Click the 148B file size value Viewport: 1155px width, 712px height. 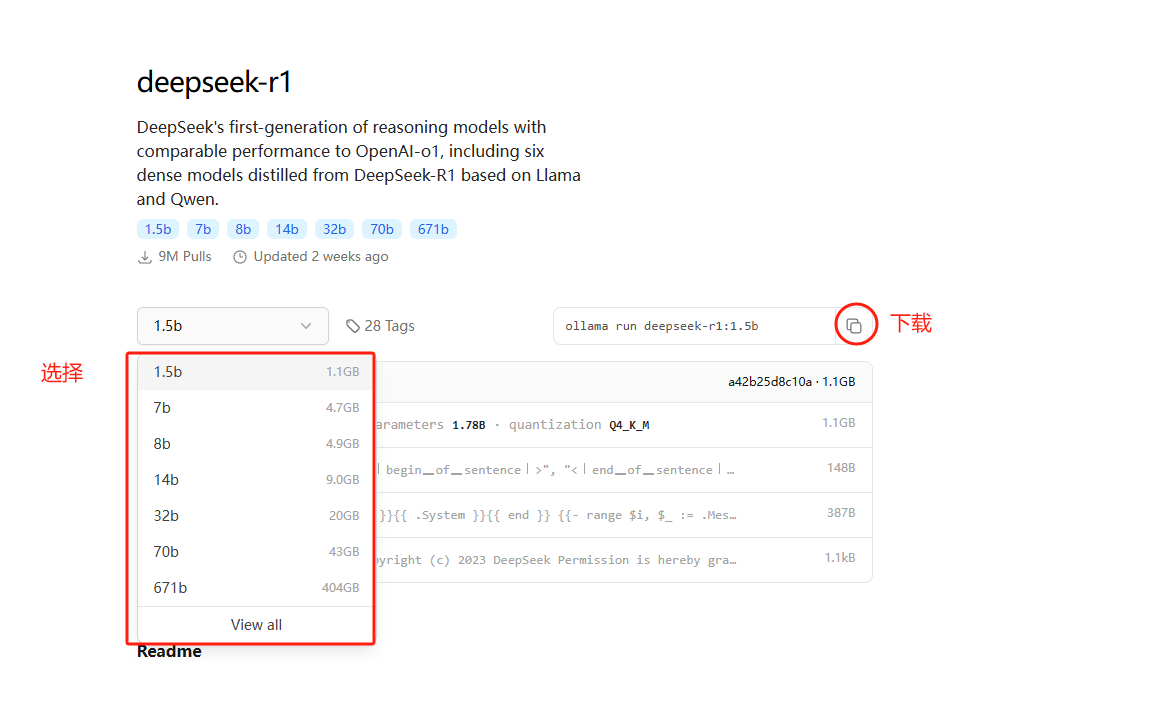(x=840, y=468)
